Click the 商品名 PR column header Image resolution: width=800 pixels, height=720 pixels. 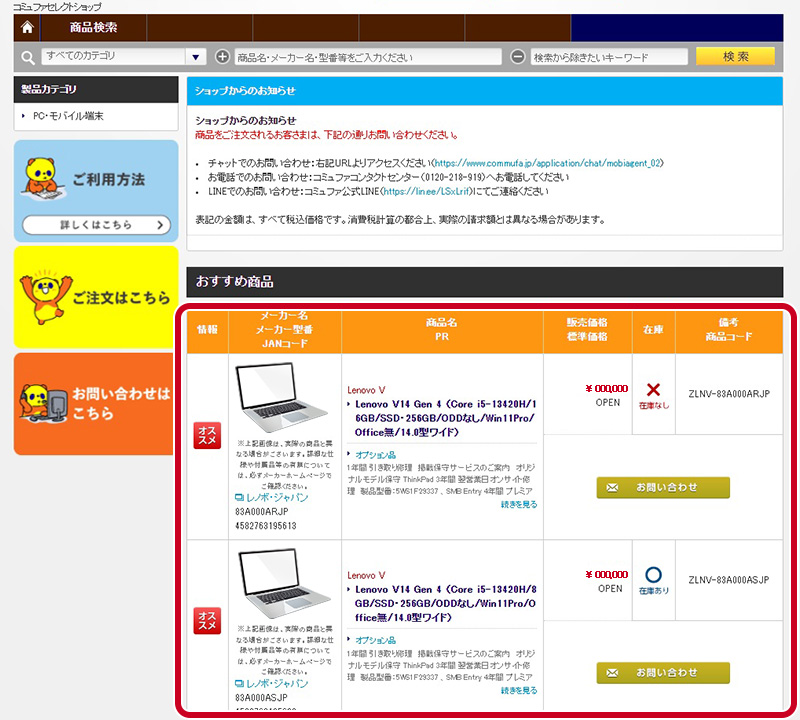coord(442,330)
